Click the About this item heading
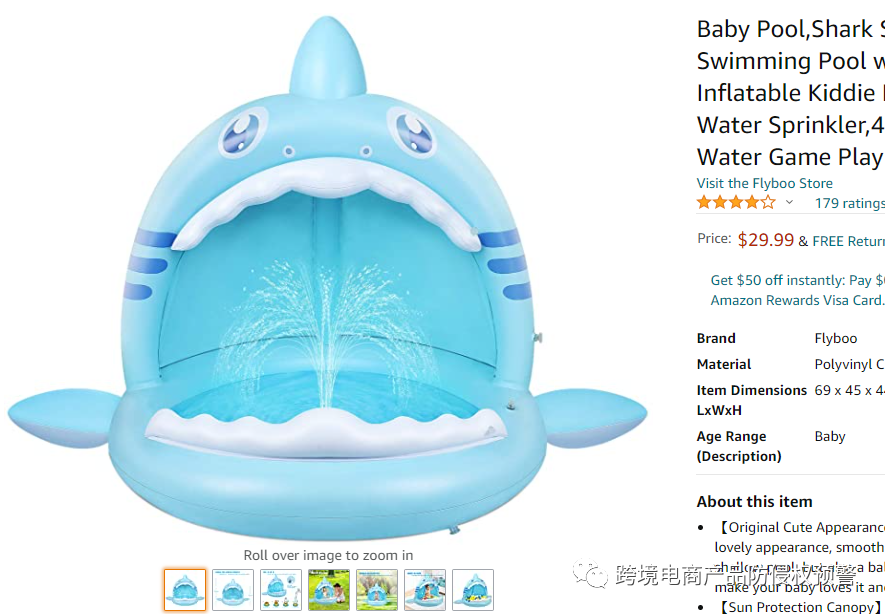The width and height of the screenshot is (885, 614). [754, 502]
